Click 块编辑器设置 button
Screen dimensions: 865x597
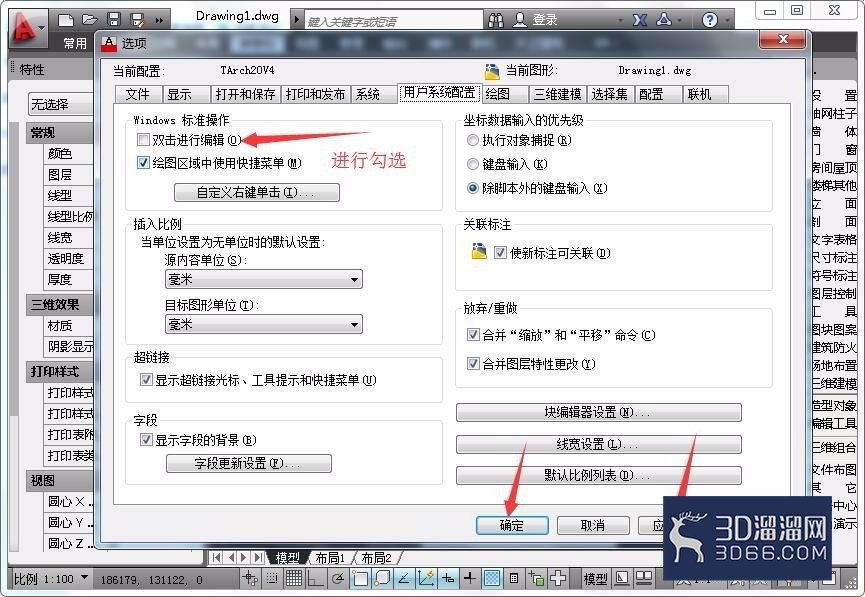(x=599, y=412)
